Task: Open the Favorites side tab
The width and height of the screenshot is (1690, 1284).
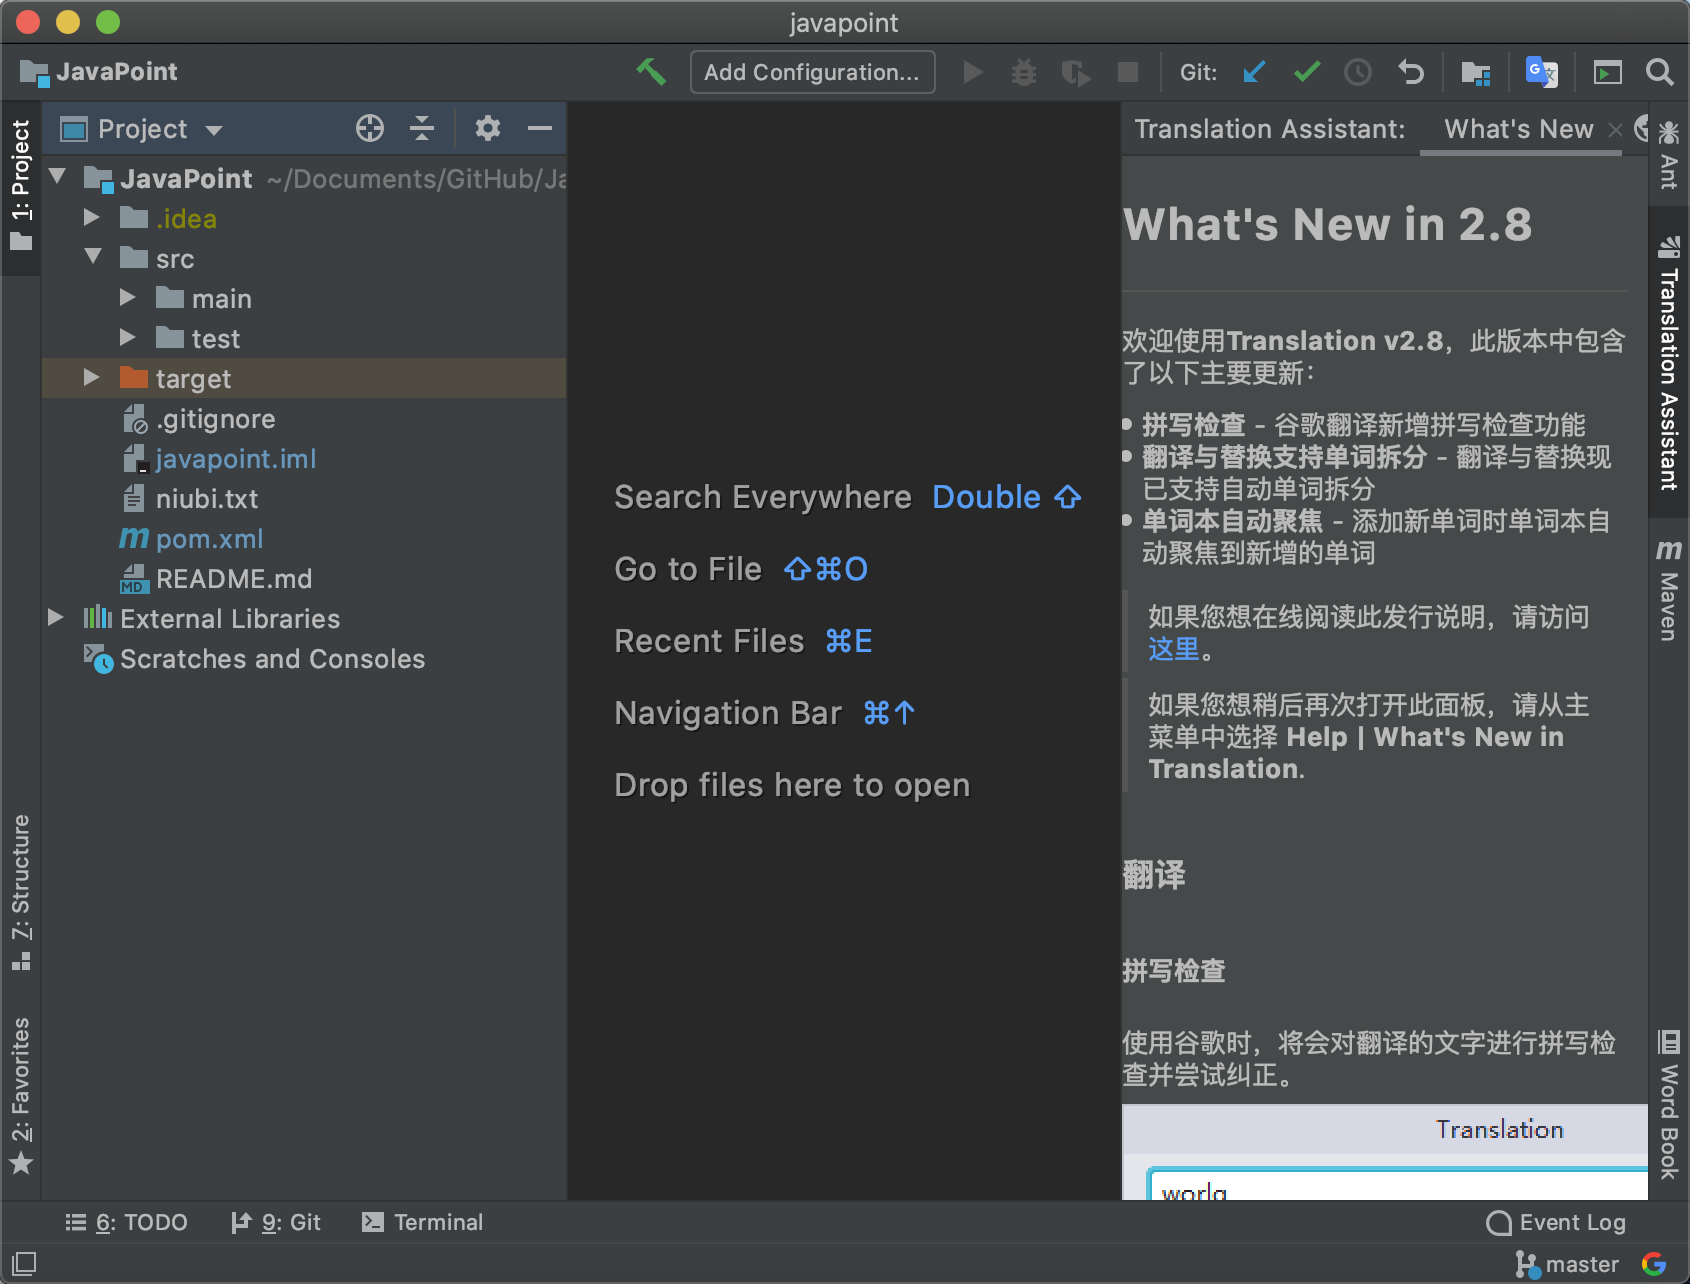Action: [x=21, y=1096]
